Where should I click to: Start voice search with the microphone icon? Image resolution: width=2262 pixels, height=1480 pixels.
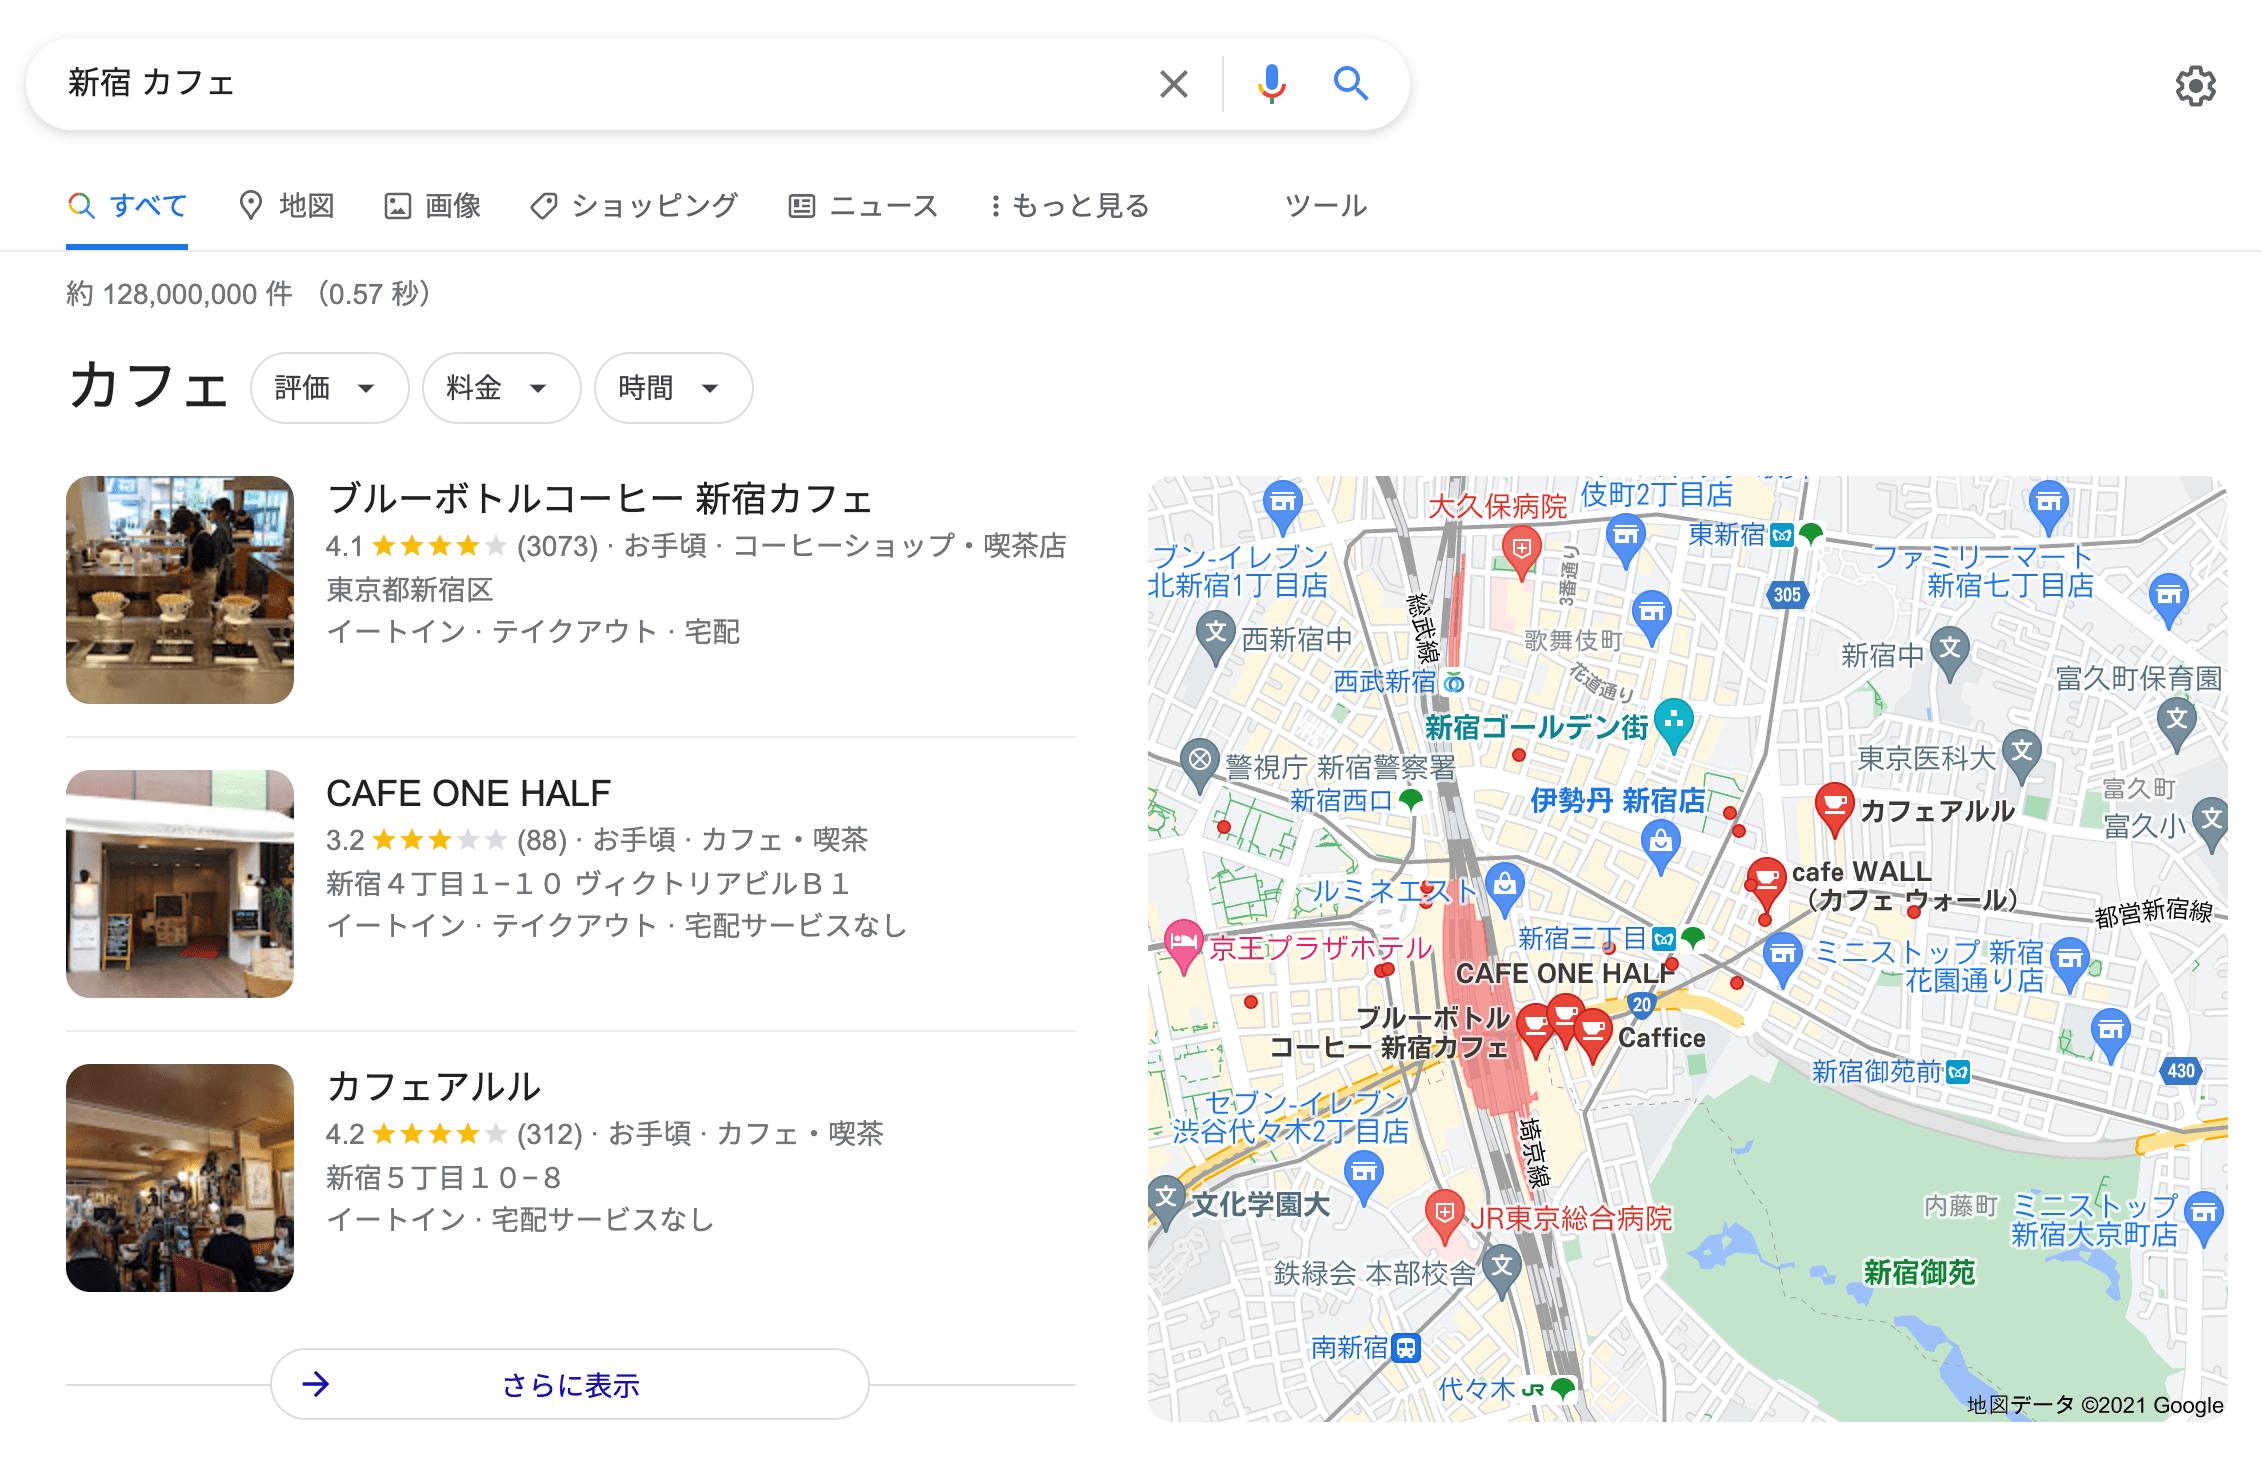click(x=1271, y=84)
